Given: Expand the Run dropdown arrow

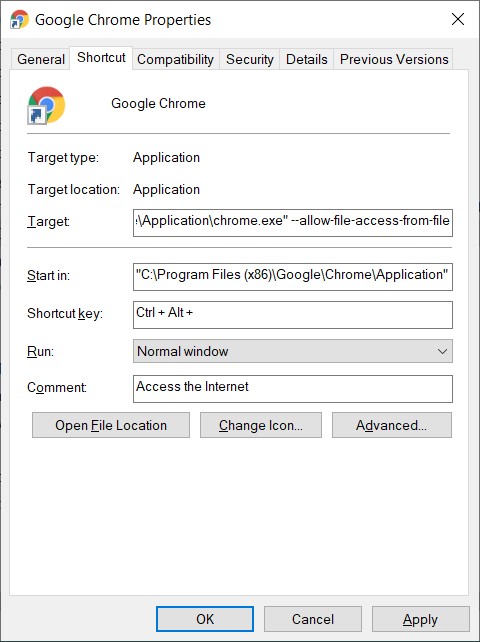Looking at the screenshot, I should [x=442, y=351].
